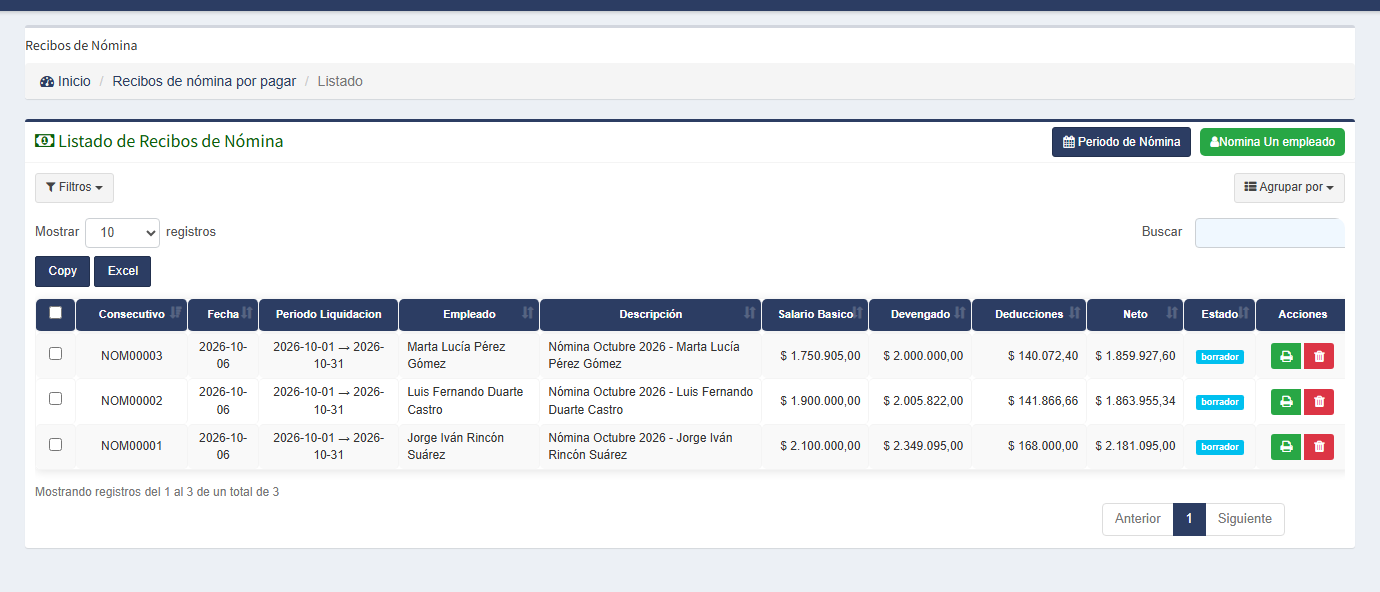Sort table by Deducciones column
The image size is (1380, 592).
tap(1029, 314)
